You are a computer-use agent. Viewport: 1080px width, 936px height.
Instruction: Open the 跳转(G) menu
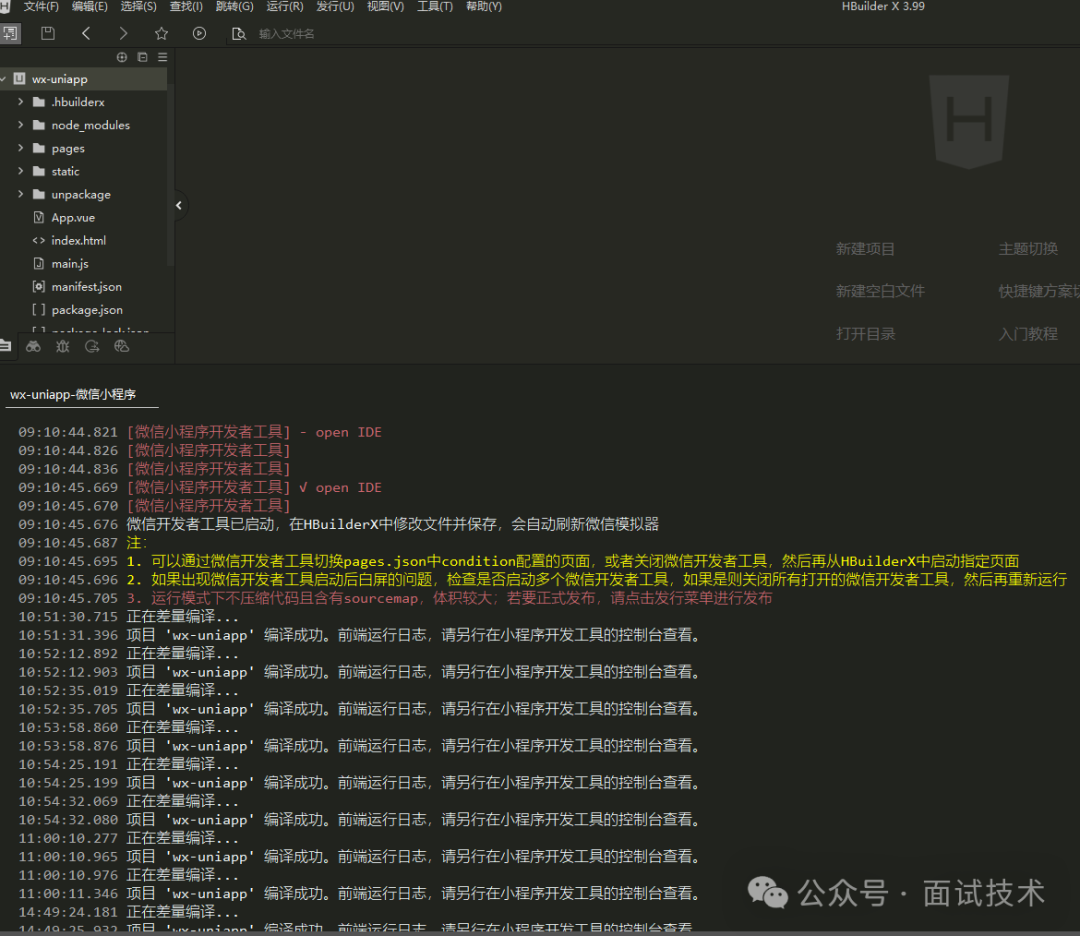point(234,6)
